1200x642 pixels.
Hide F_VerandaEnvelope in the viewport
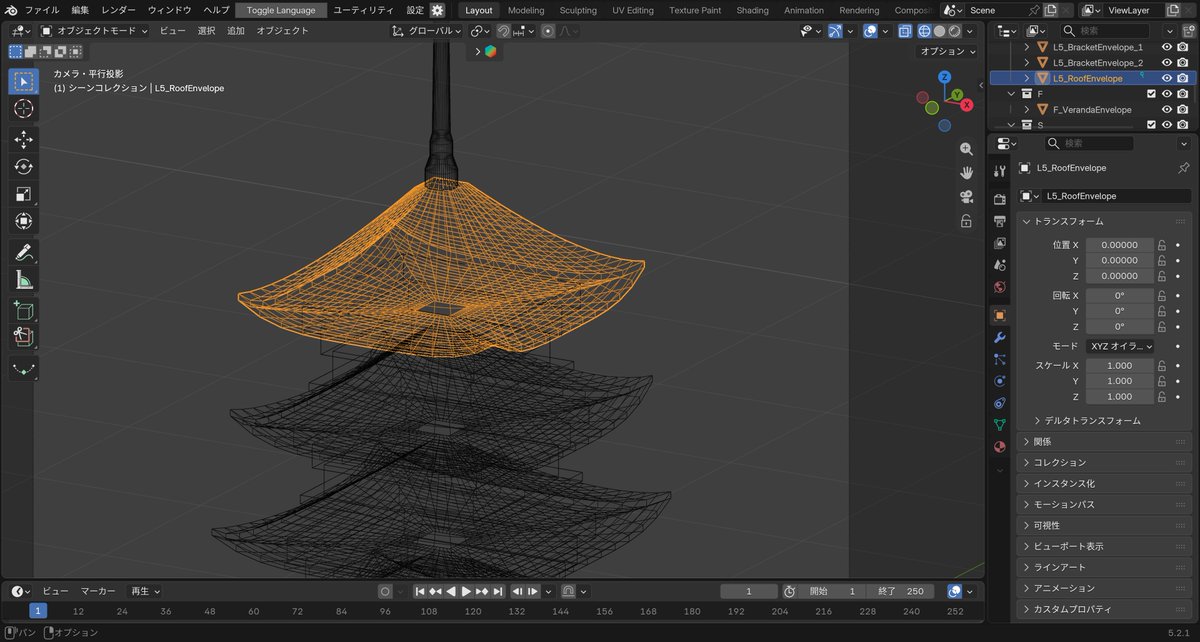pos(1166,110)
